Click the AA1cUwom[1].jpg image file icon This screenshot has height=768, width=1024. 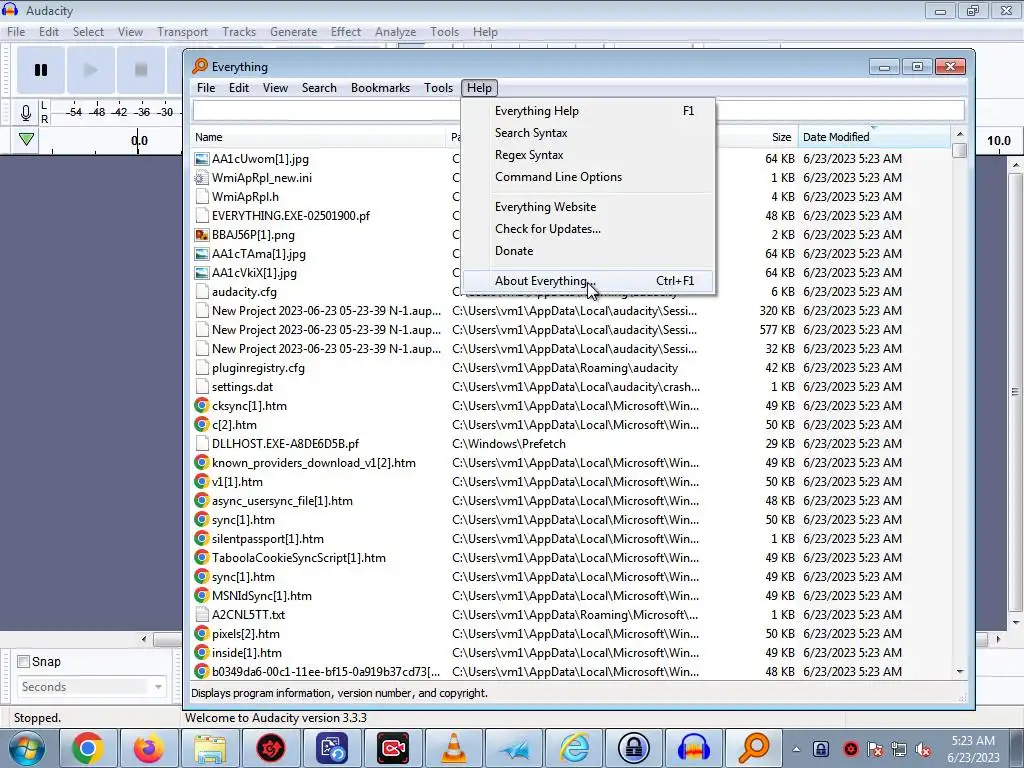[x=202, y=159]
